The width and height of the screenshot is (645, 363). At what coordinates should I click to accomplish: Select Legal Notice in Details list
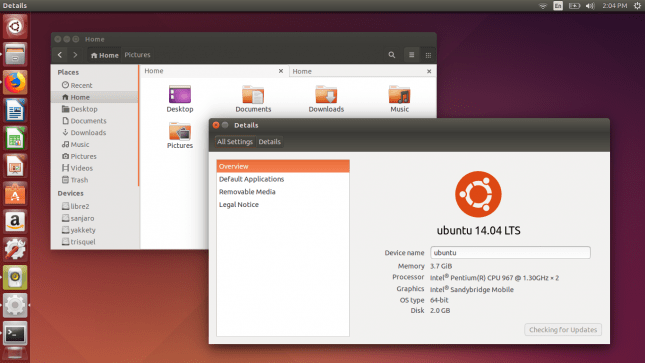pyautogui.click(x=283, y=205)
